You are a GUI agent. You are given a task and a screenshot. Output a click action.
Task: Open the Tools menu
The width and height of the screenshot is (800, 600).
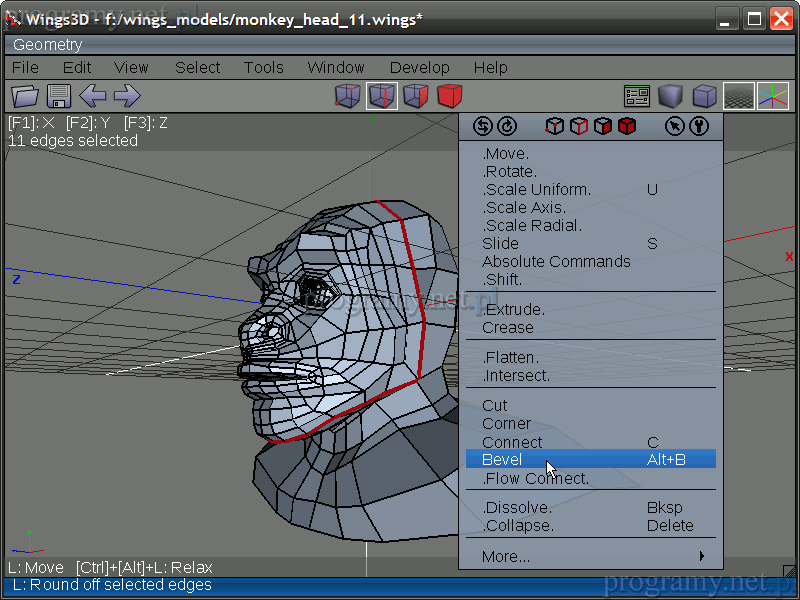[263, 68]
